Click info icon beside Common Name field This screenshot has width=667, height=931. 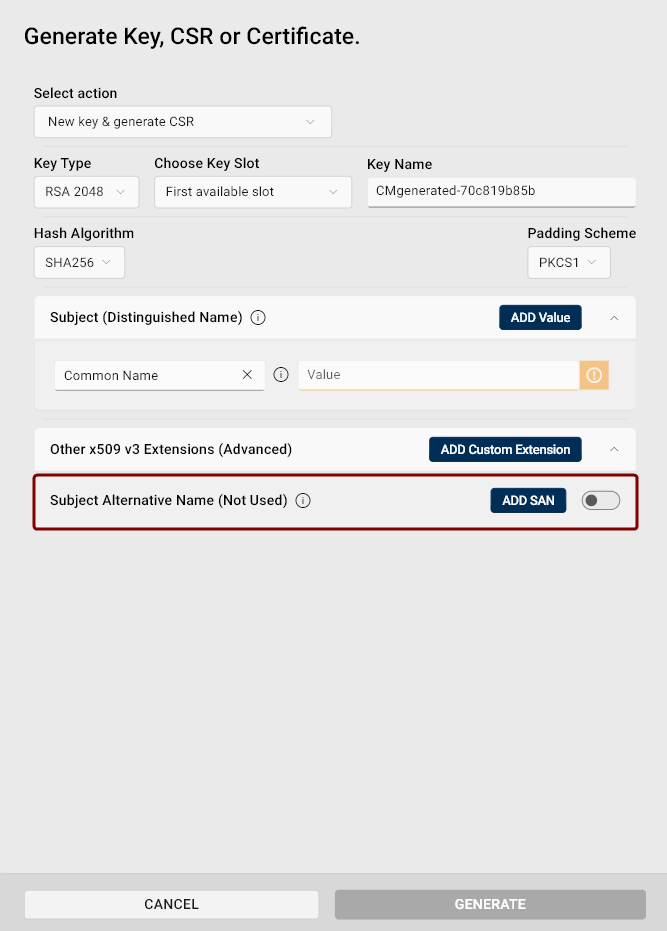tap(281, 375)
